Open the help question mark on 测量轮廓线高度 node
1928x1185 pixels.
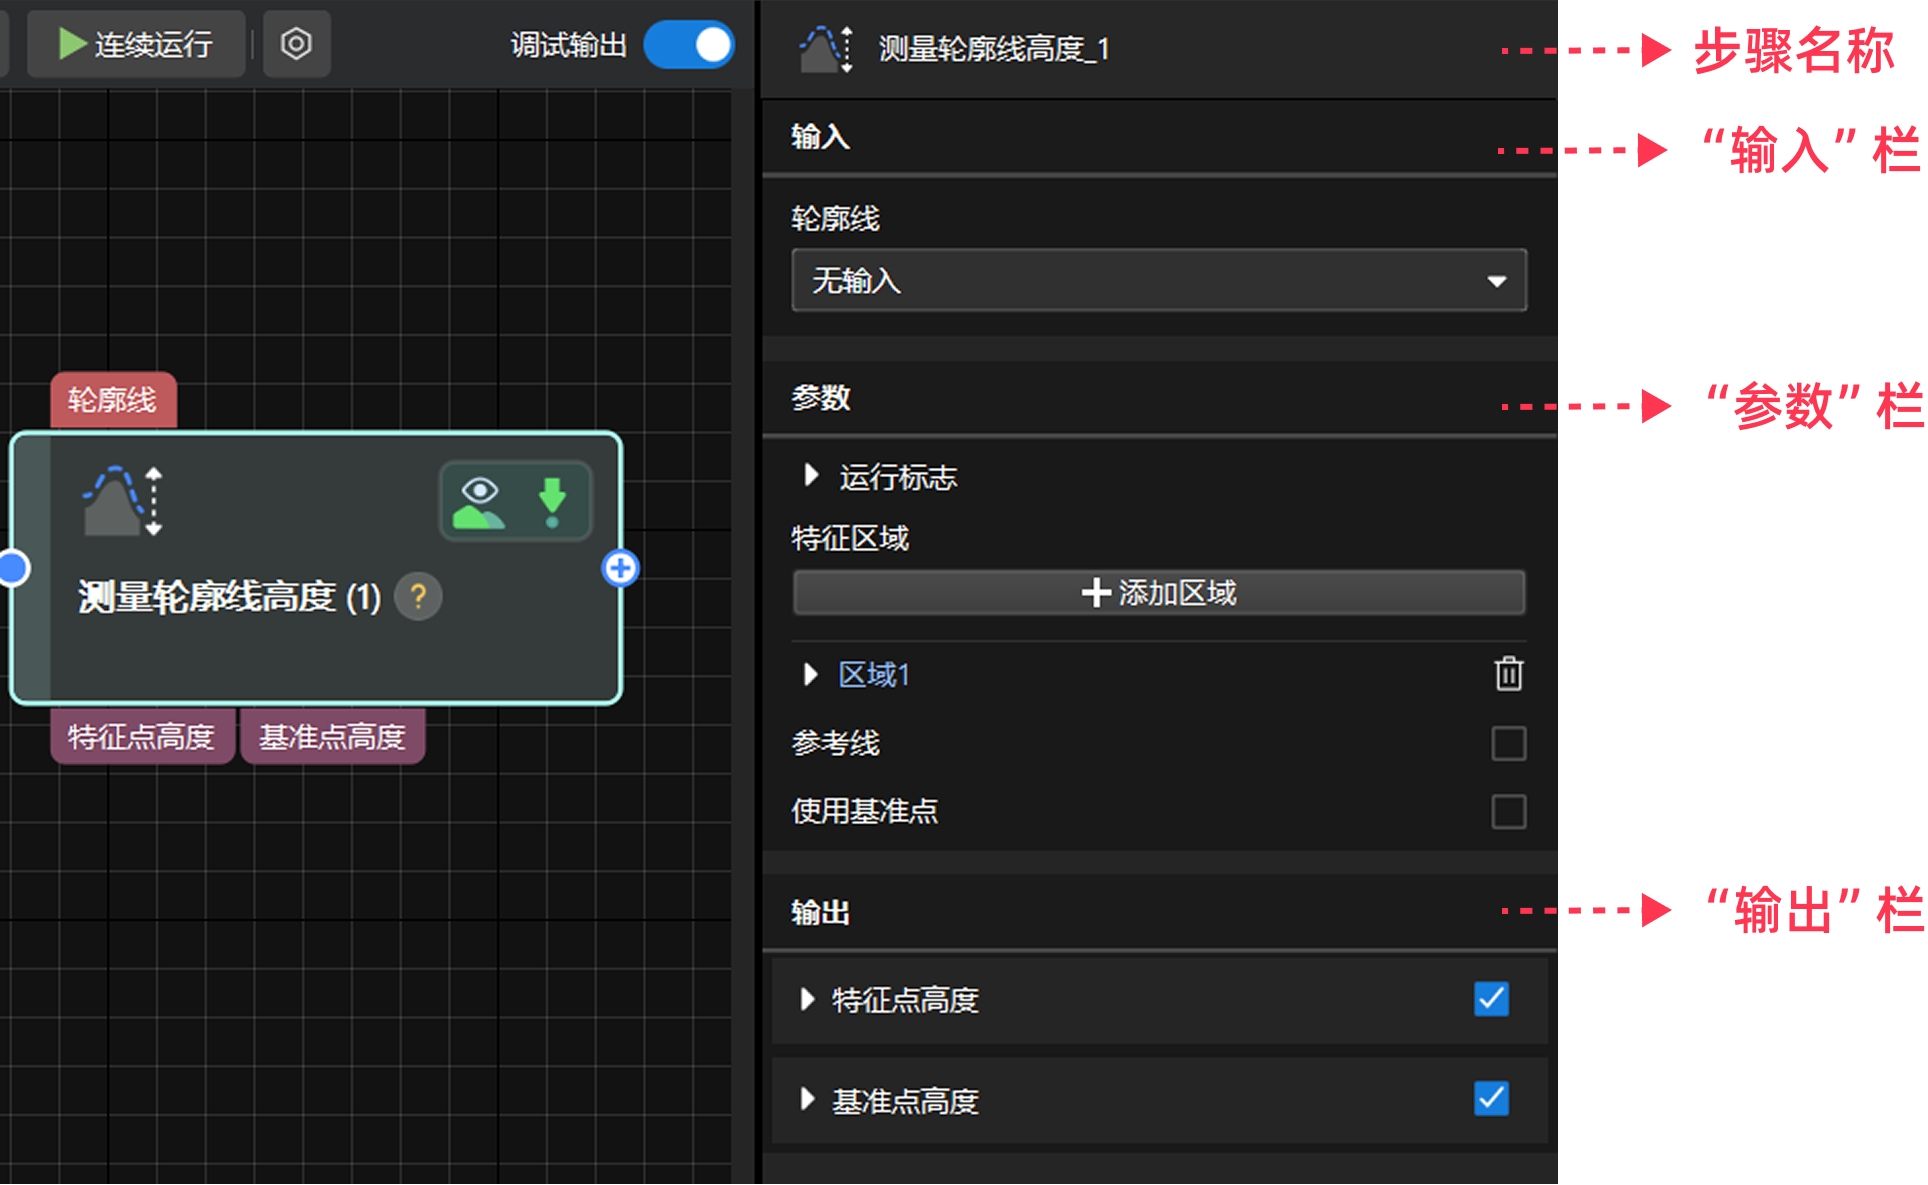pyautogui.click(x=418, y=597)
